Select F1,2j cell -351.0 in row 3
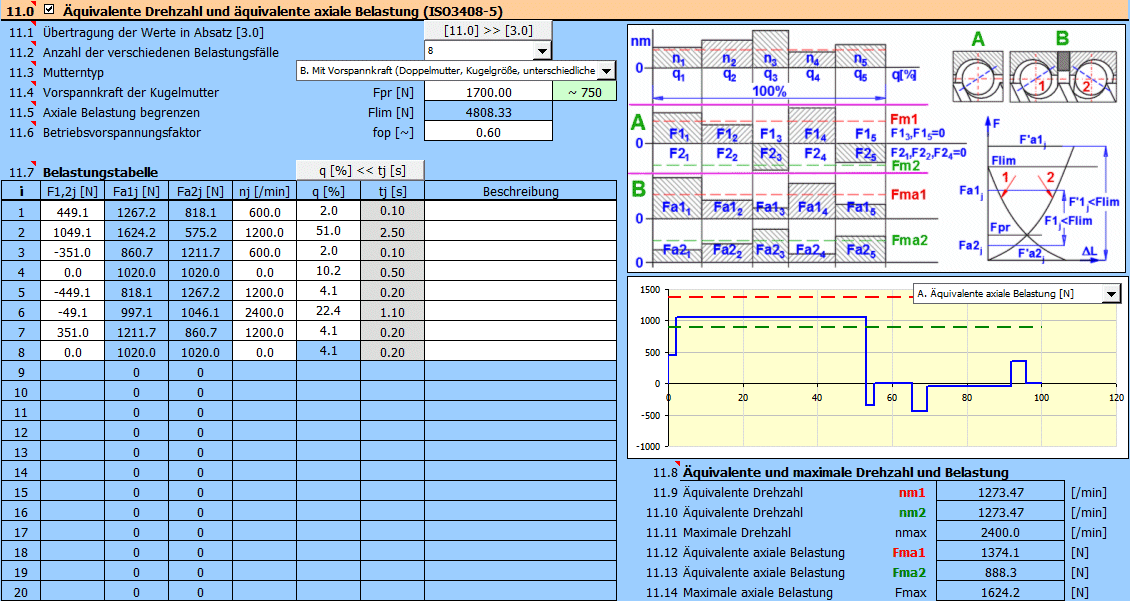Screen dimensions: 1130x601 click(x=73, y=252)
